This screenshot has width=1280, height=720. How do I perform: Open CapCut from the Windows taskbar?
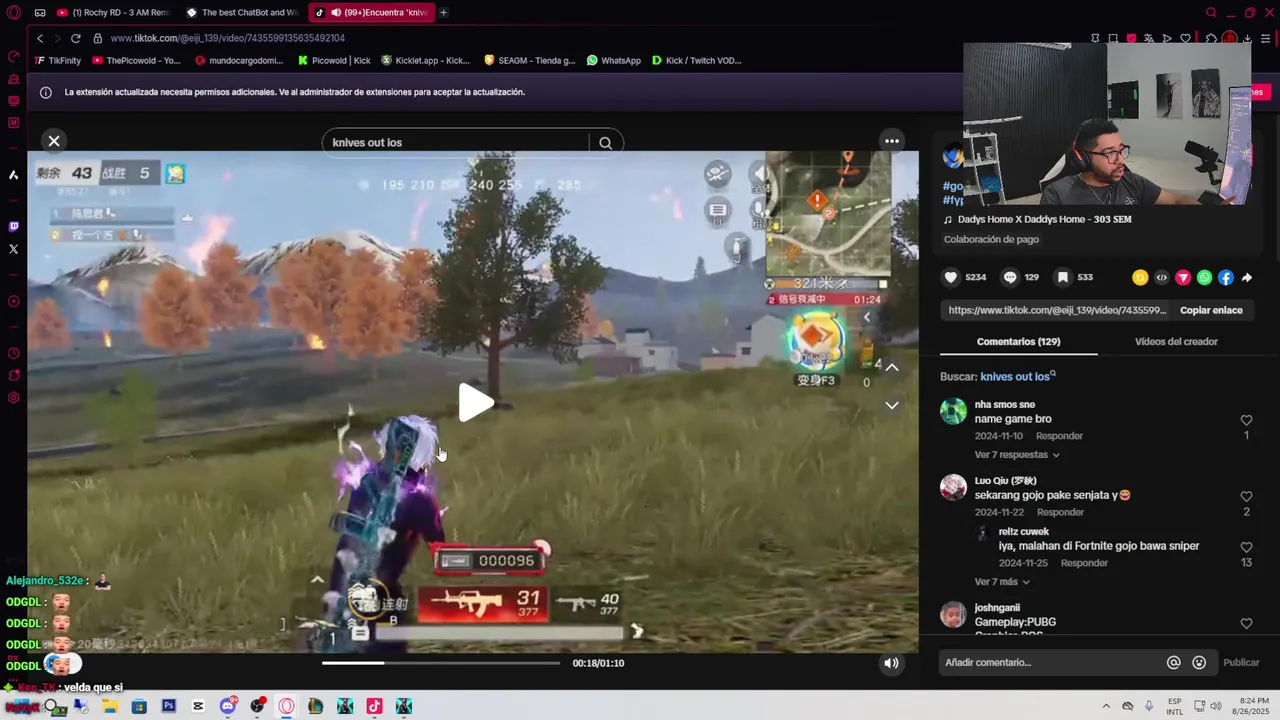click(x=198, y=706)
